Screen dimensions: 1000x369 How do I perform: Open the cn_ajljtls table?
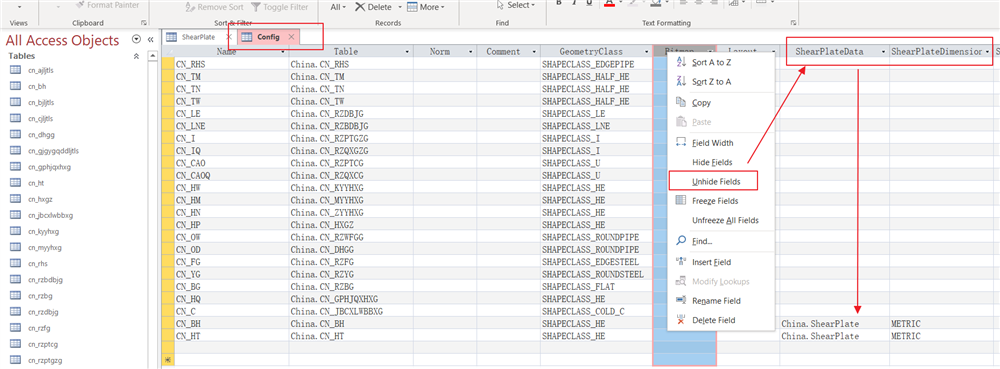41,70
